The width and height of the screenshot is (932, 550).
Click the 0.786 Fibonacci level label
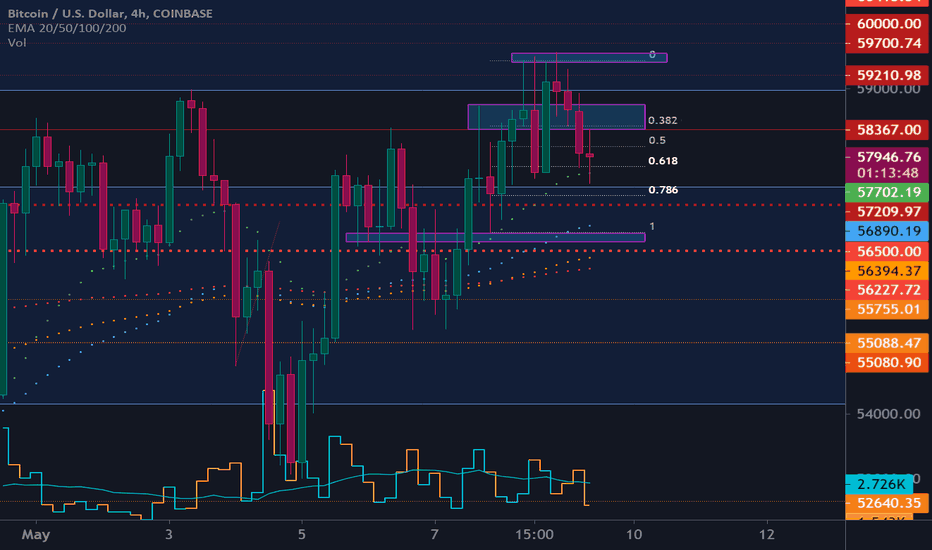663,190
